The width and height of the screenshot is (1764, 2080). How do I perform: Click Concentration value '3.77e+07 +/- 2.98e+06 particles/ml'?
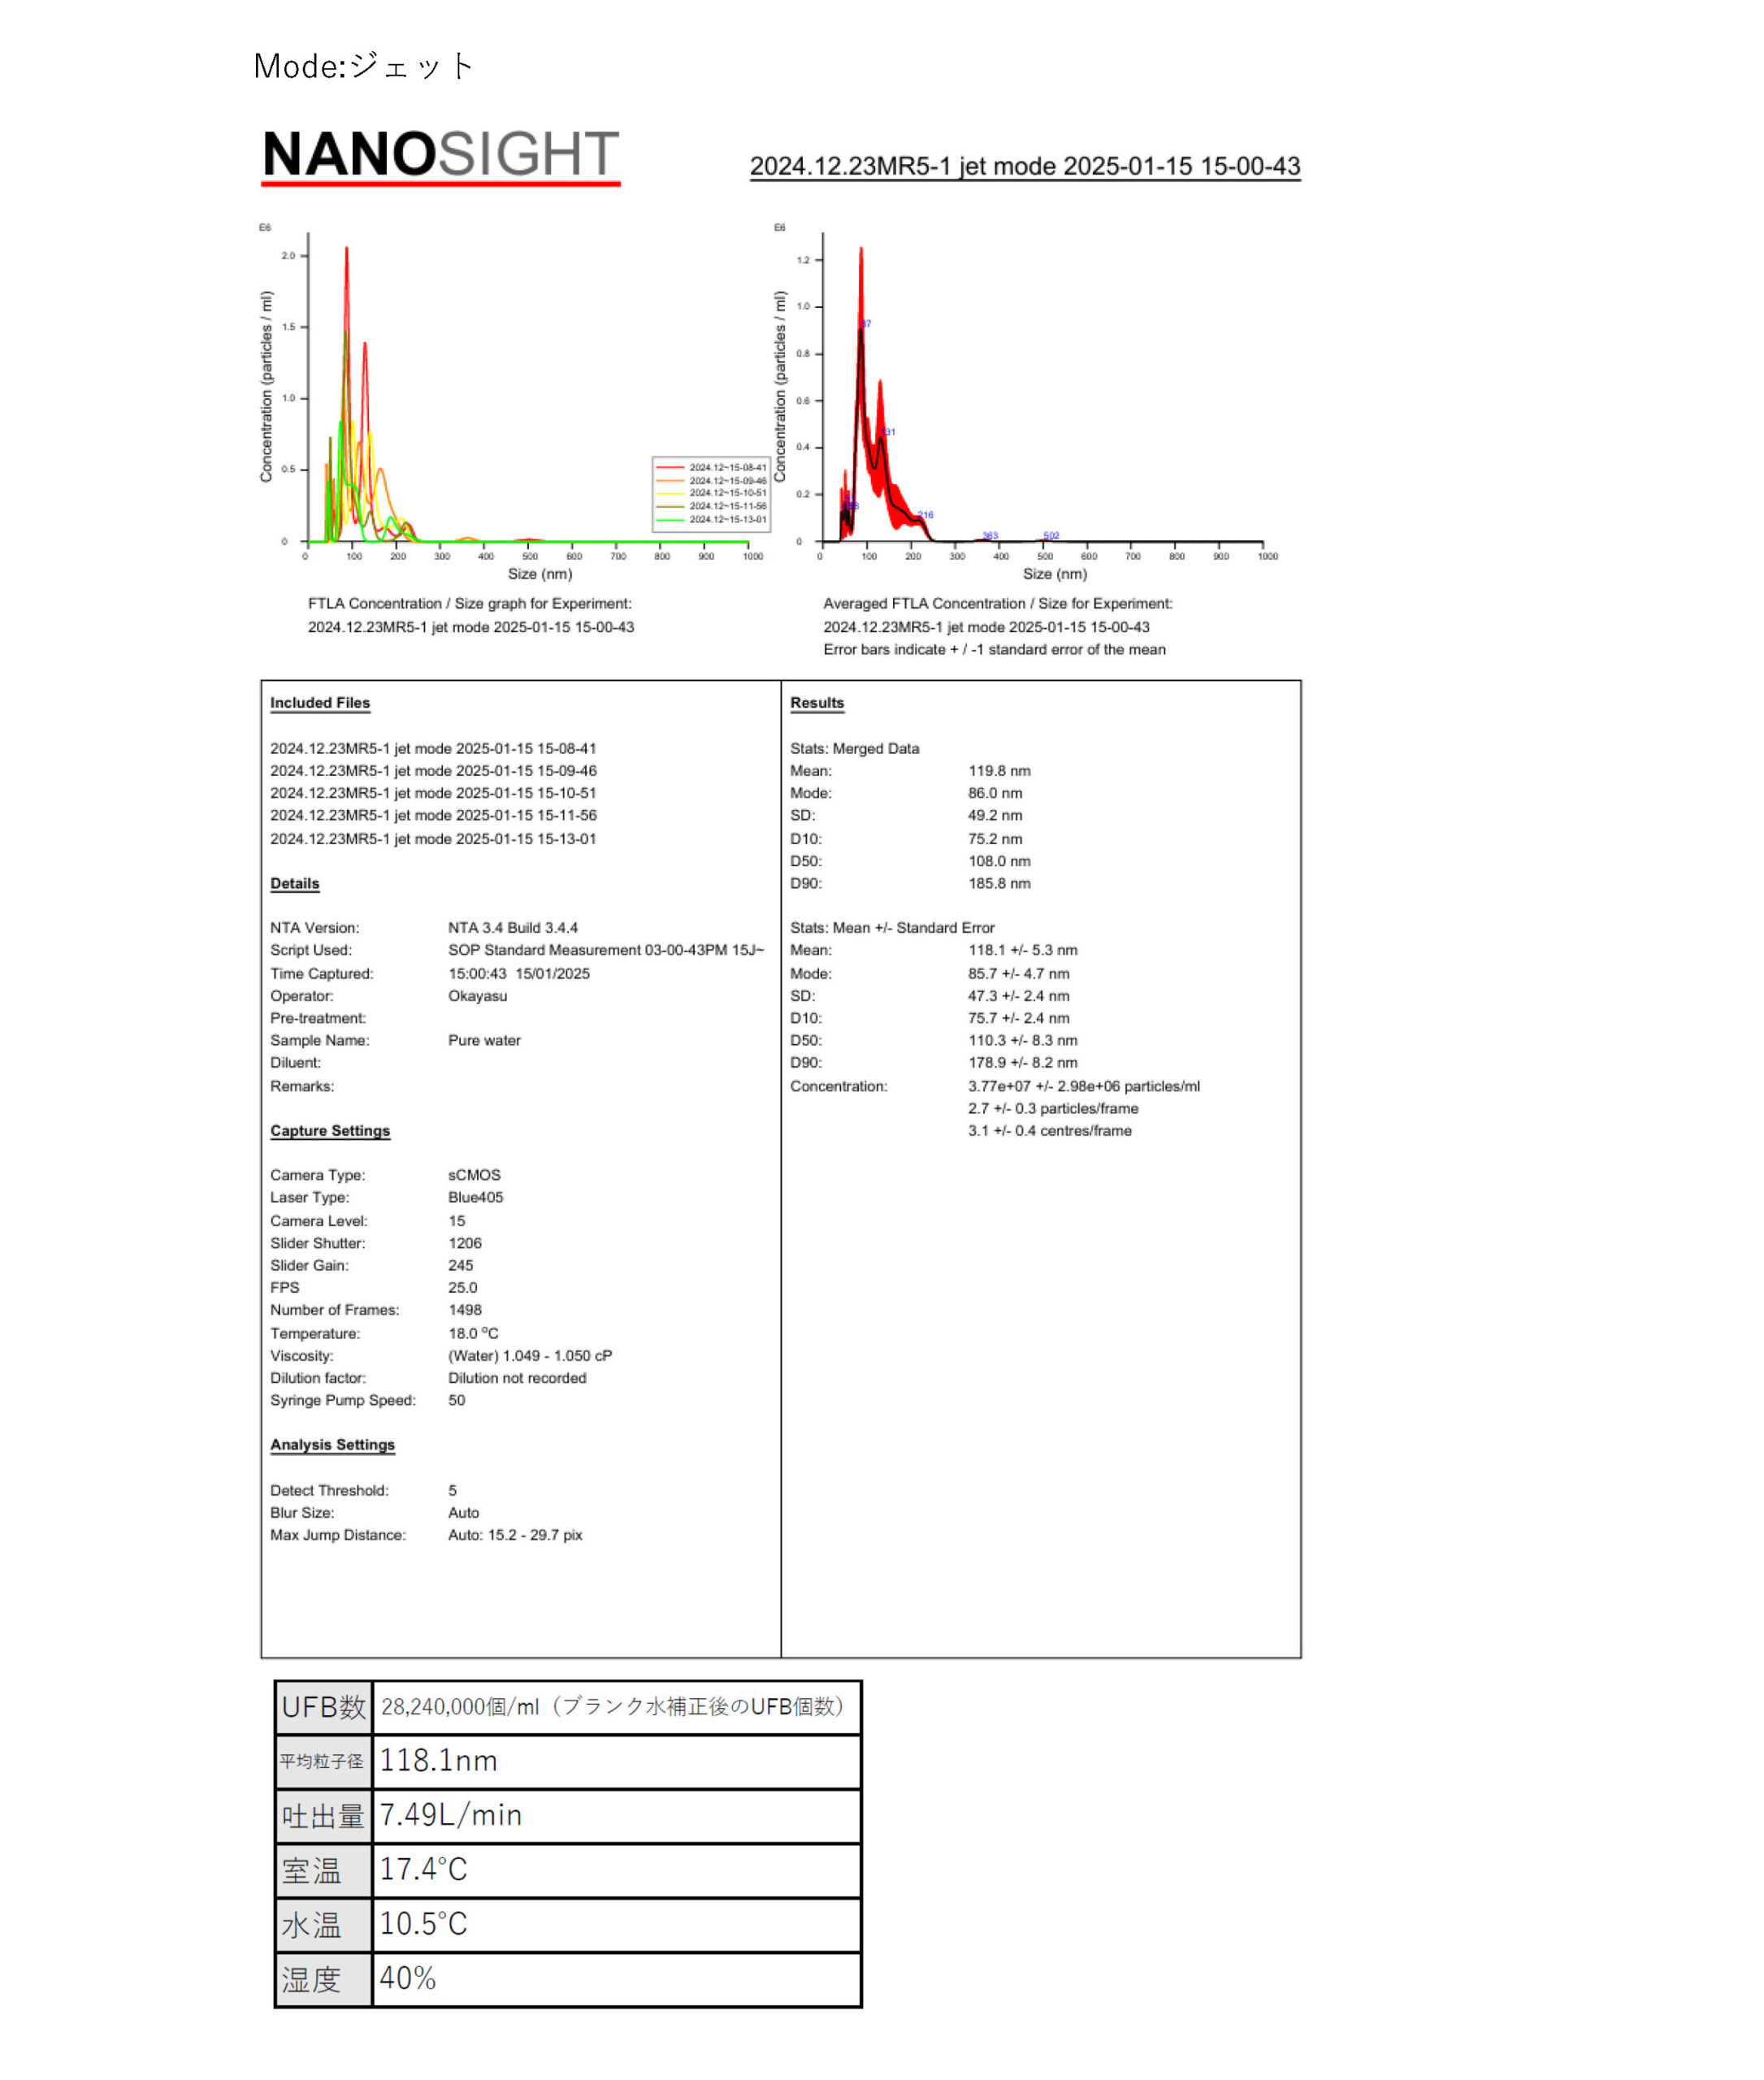pos(1084,1086)
